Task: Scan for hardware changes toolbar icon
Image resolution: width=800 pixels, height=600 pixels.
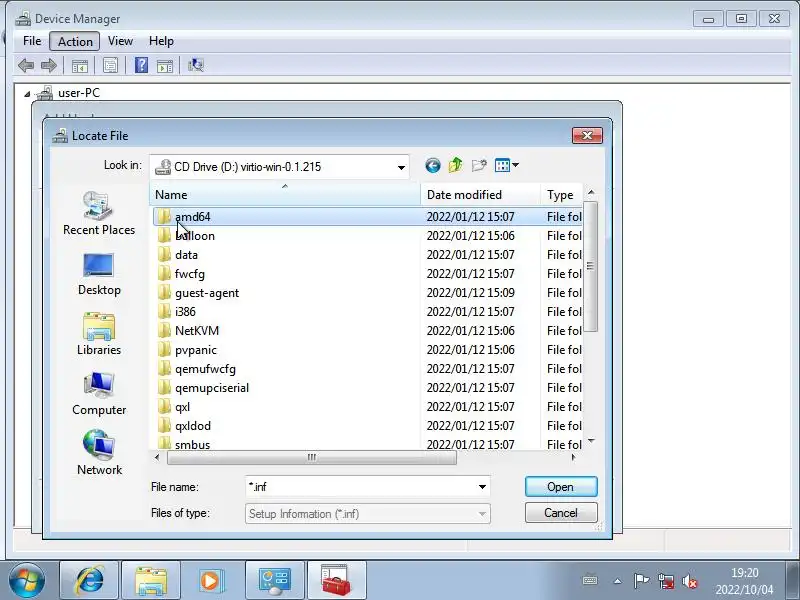Action: pos(196,65)
